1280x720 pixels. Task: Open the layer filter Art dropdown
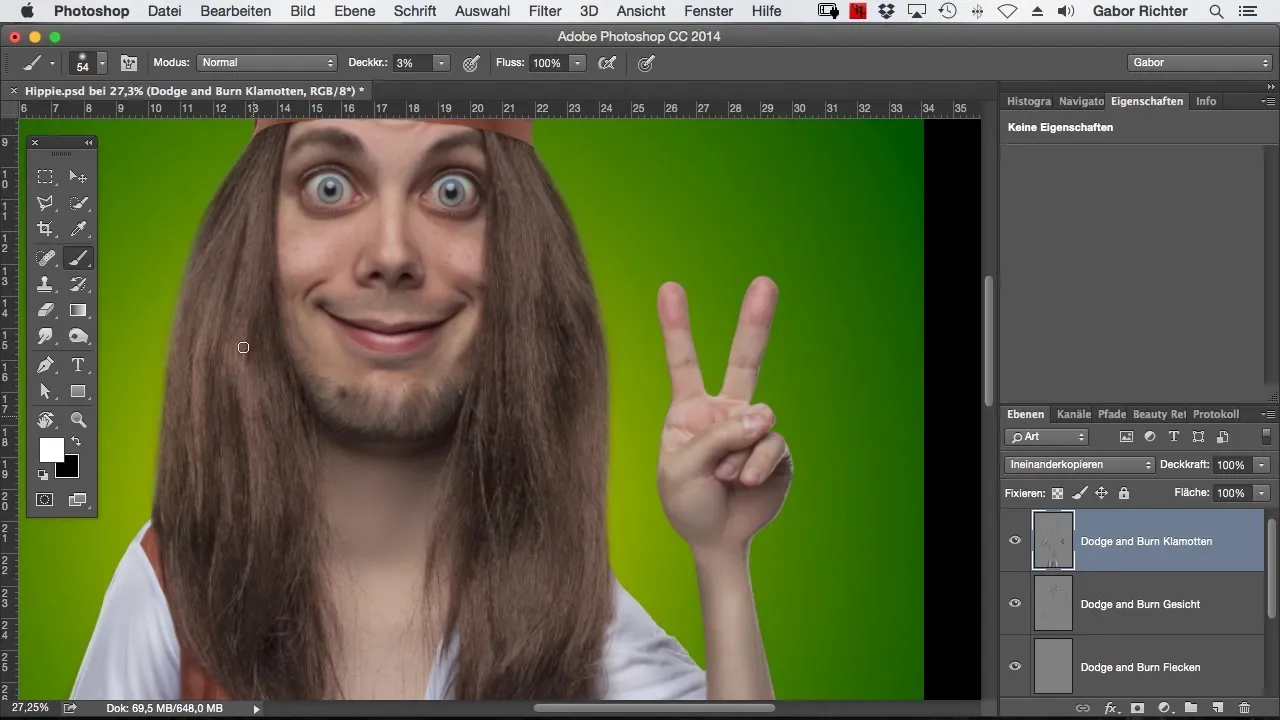[x=1047, y=437]
